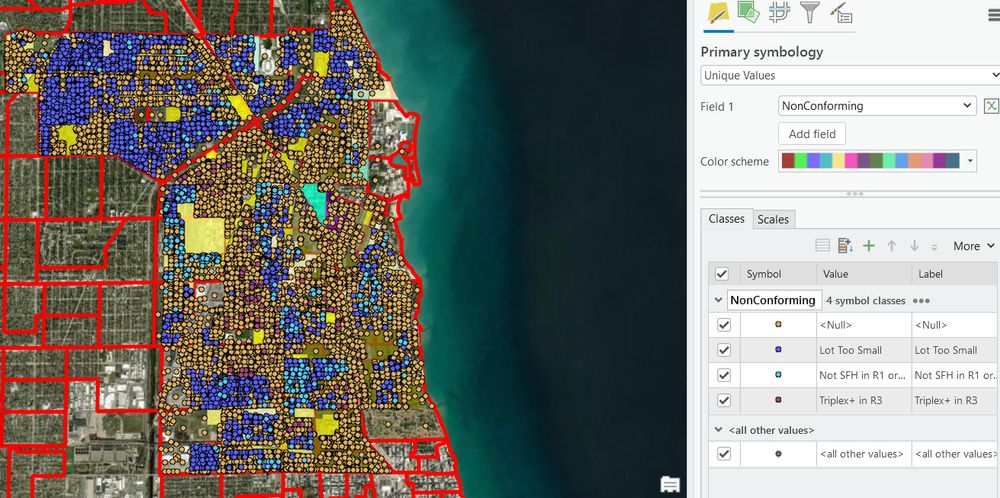Edit the blue symbol for Lot Too Small

pos(778,350)
